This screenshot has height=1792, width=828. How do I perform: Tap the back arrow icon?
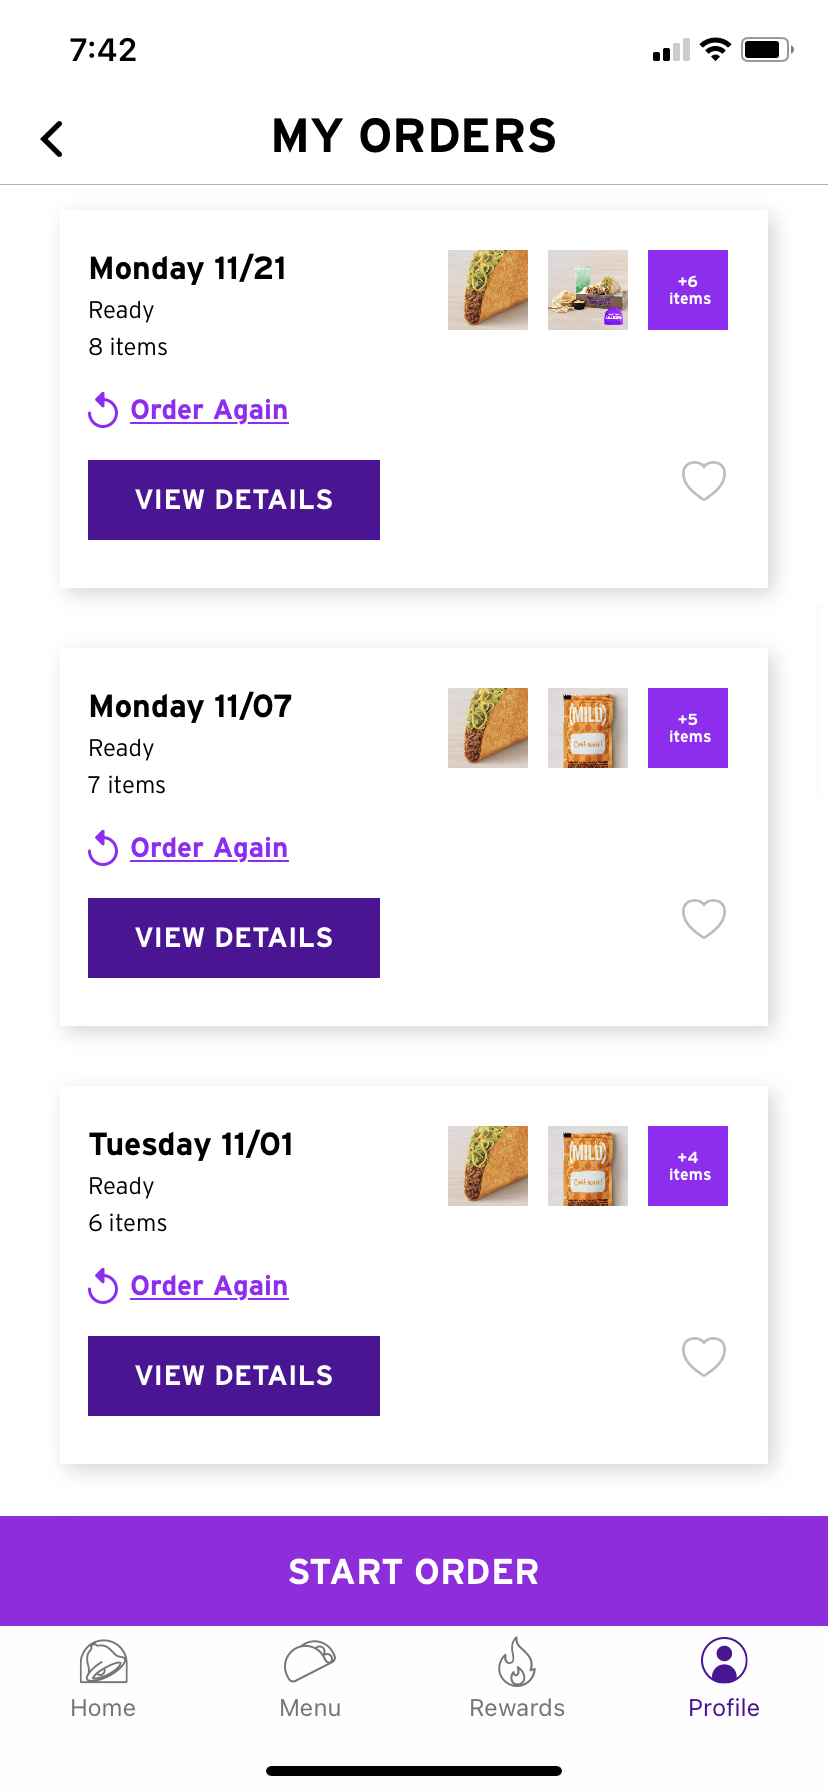pos(52,139)
